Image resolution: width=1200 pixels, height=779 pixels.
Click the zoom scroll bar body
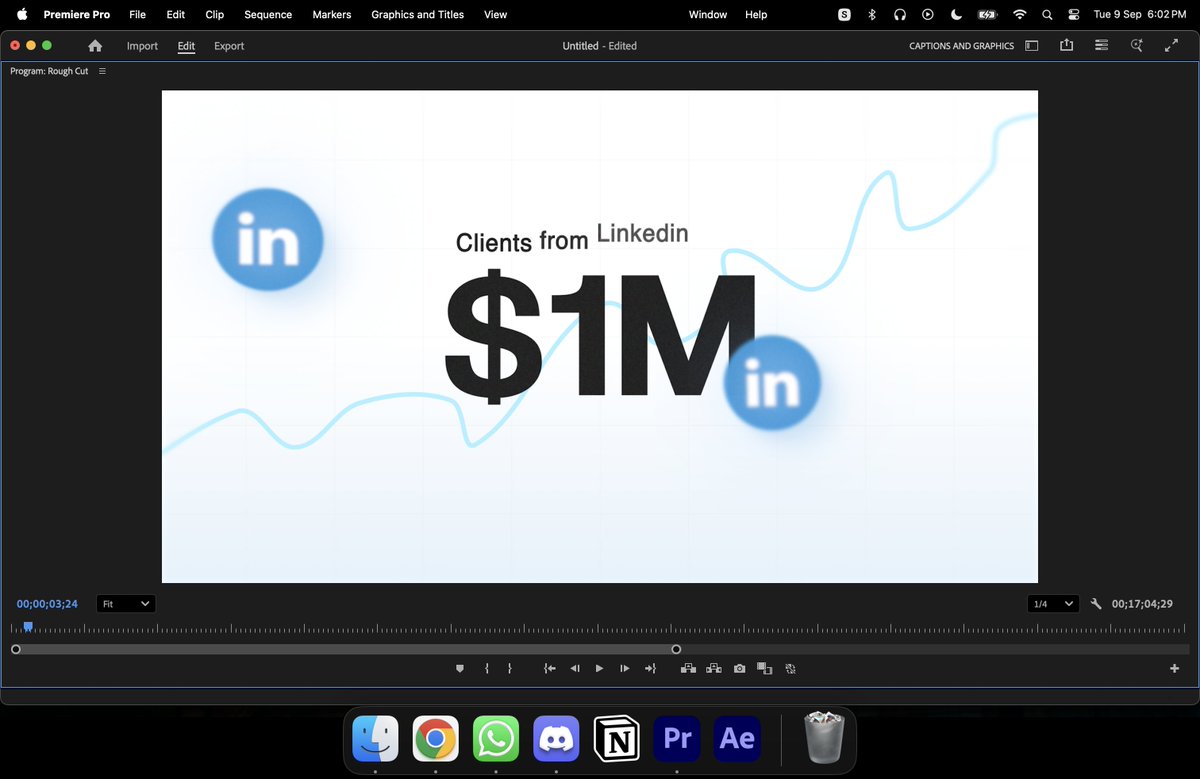pos(346,649)
